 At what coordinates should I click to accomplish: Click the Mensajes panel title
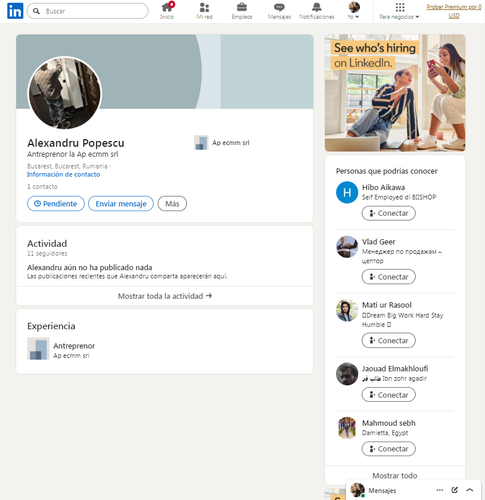pos(382,490)
